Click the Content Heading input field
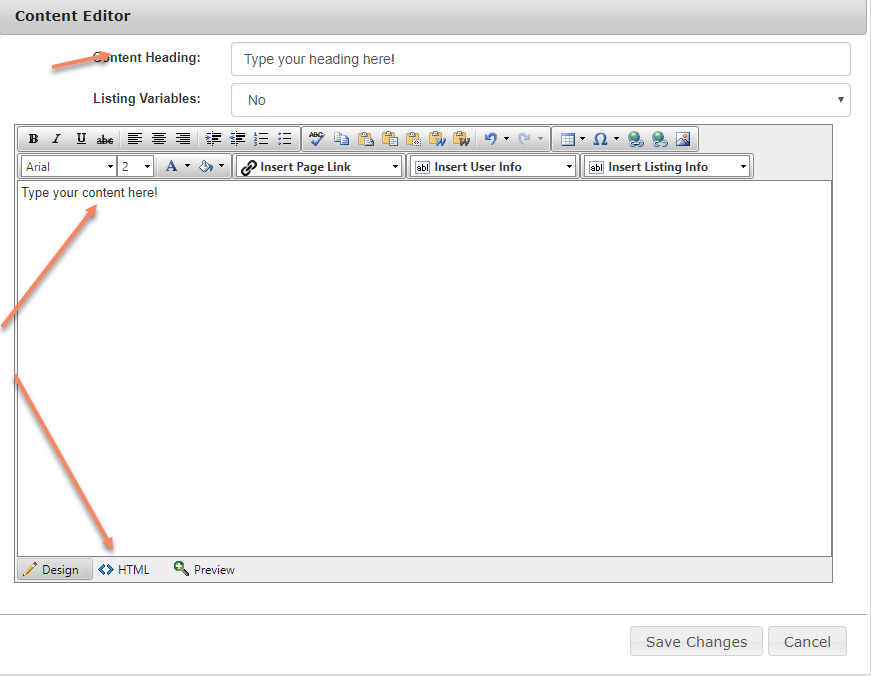This screenshot has width=871, height=676. (540, 59)
